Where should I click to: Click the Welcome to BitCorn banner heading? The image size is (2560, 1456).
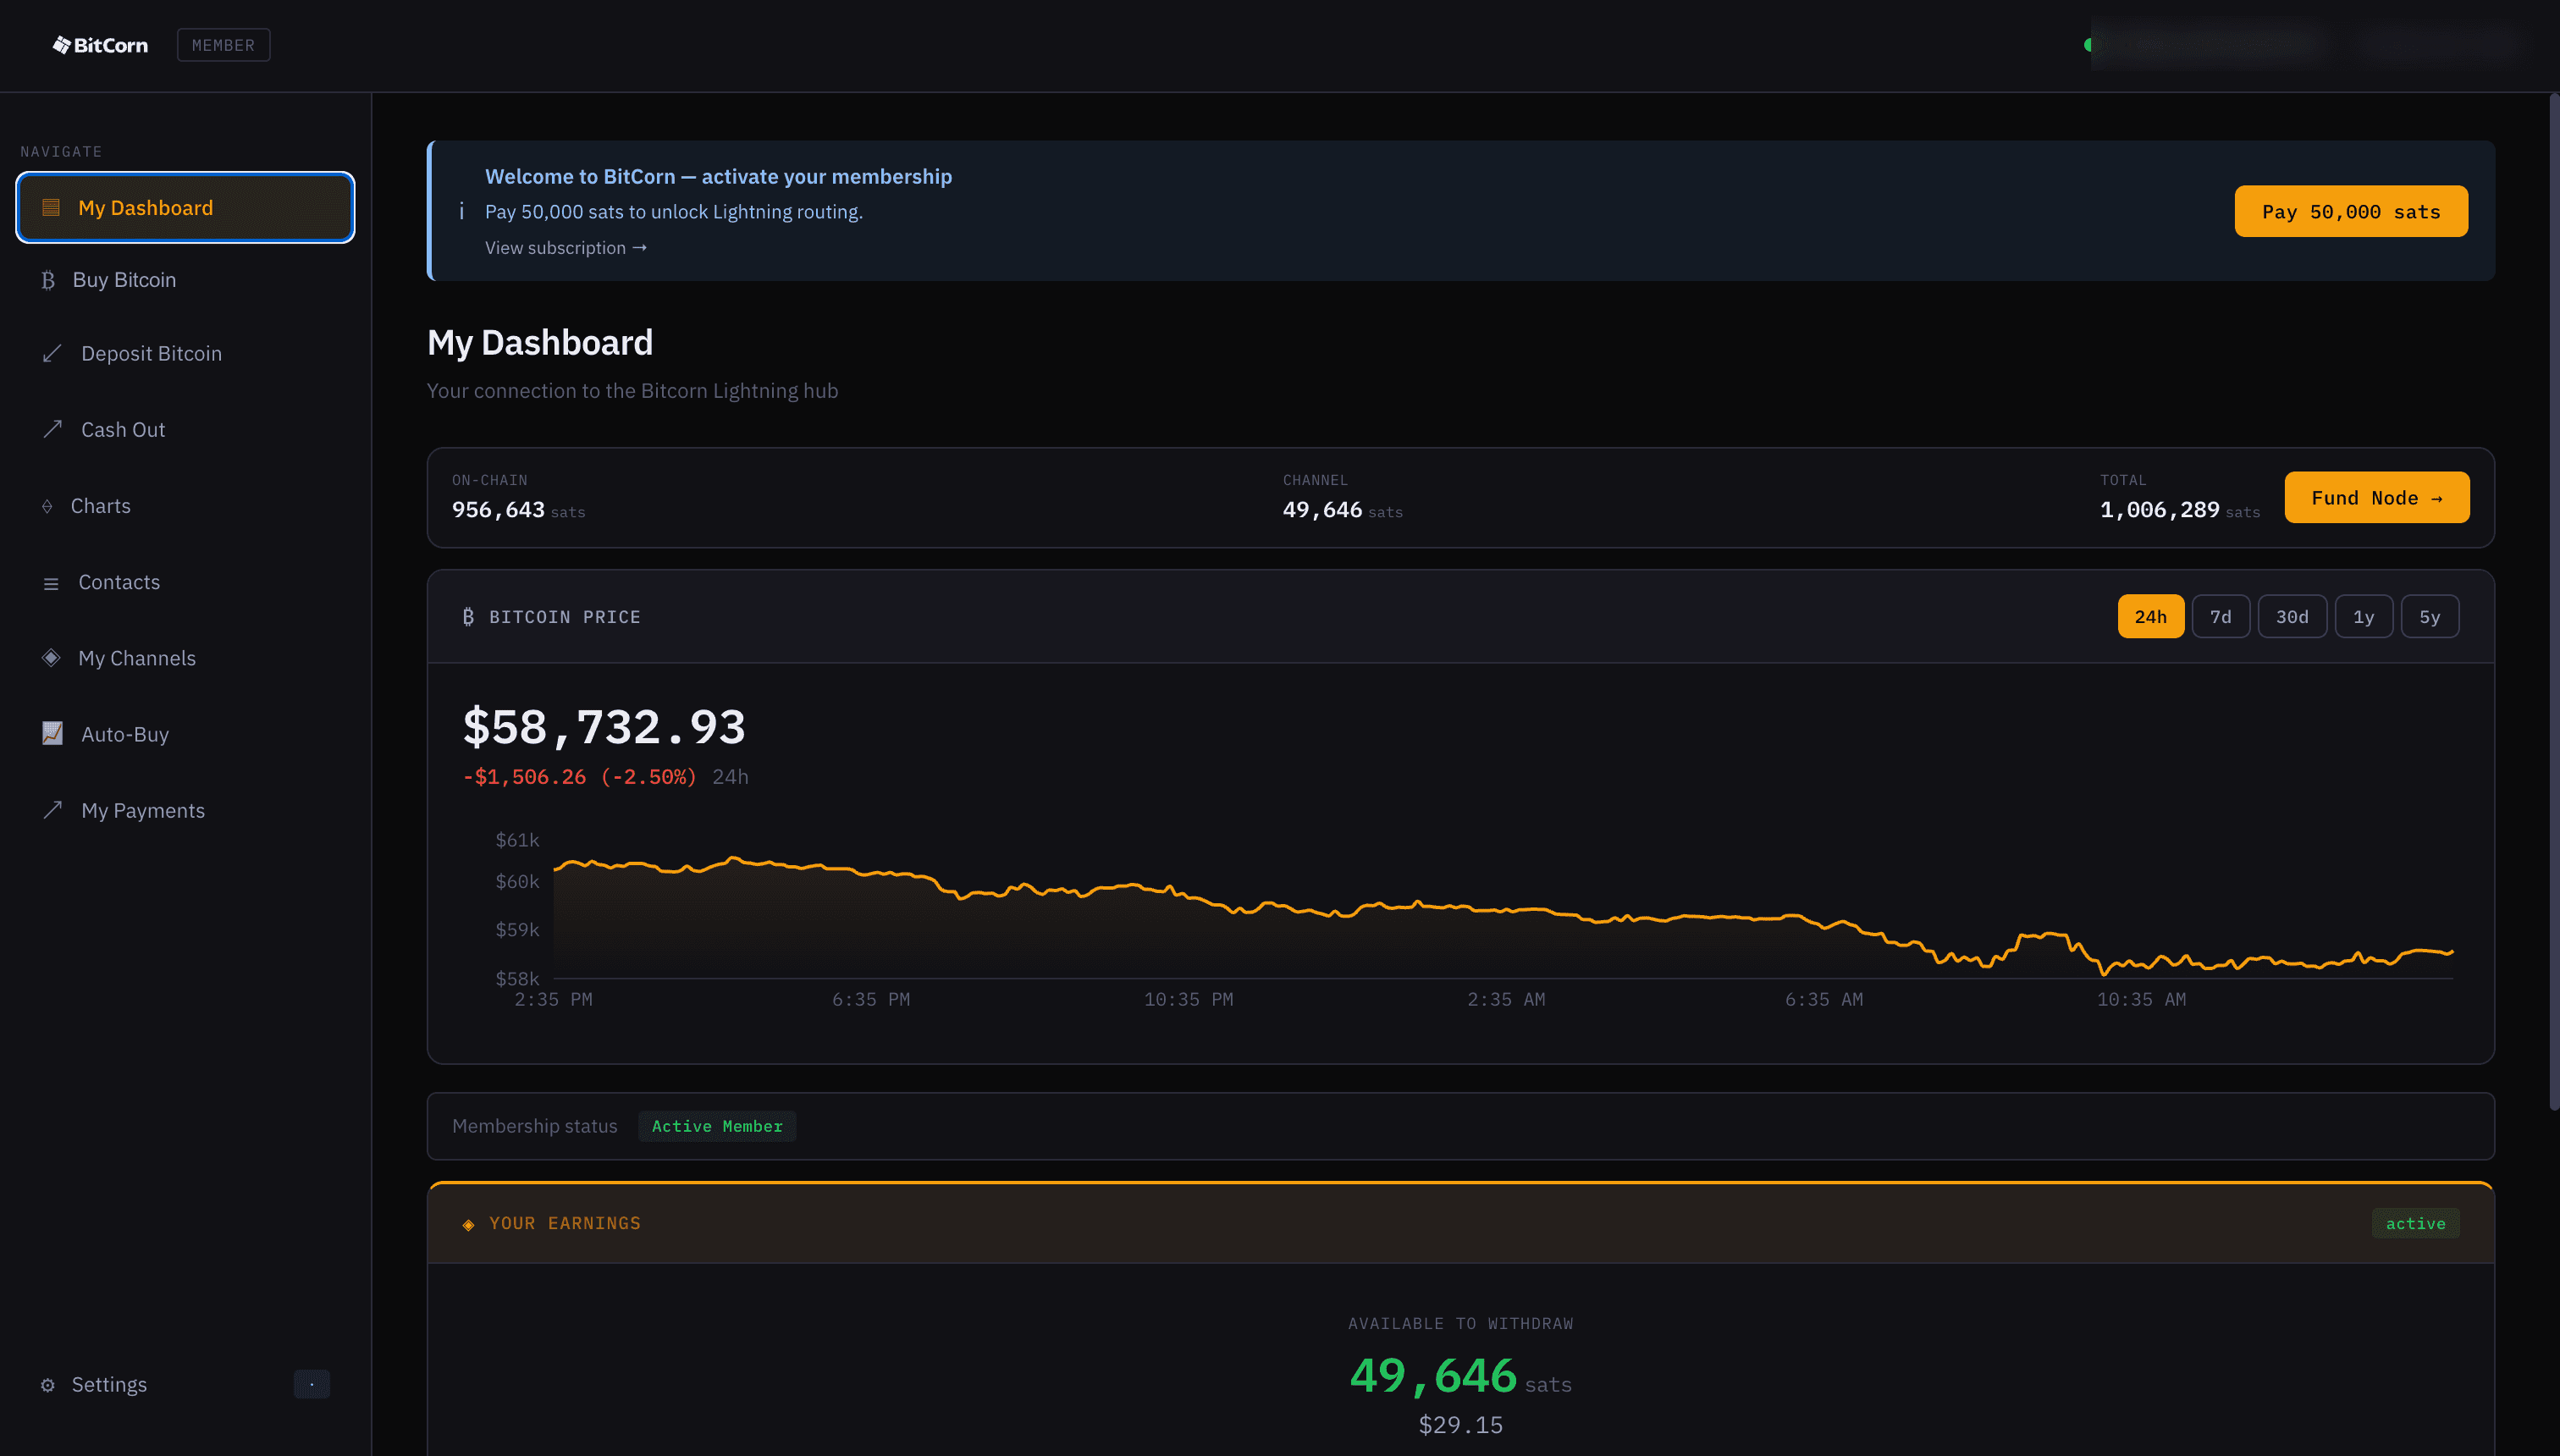(x=718, y=177)
